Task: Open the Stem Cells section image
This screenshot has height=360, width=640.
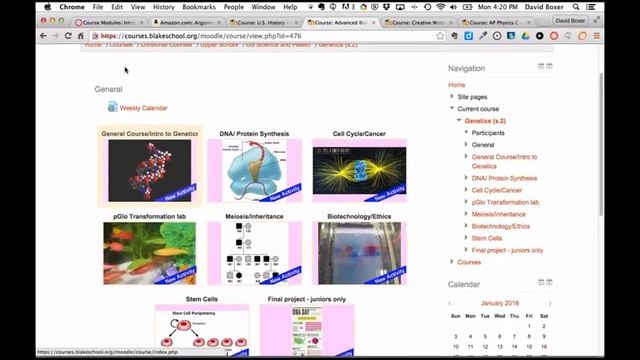Action: click(202, 330)
